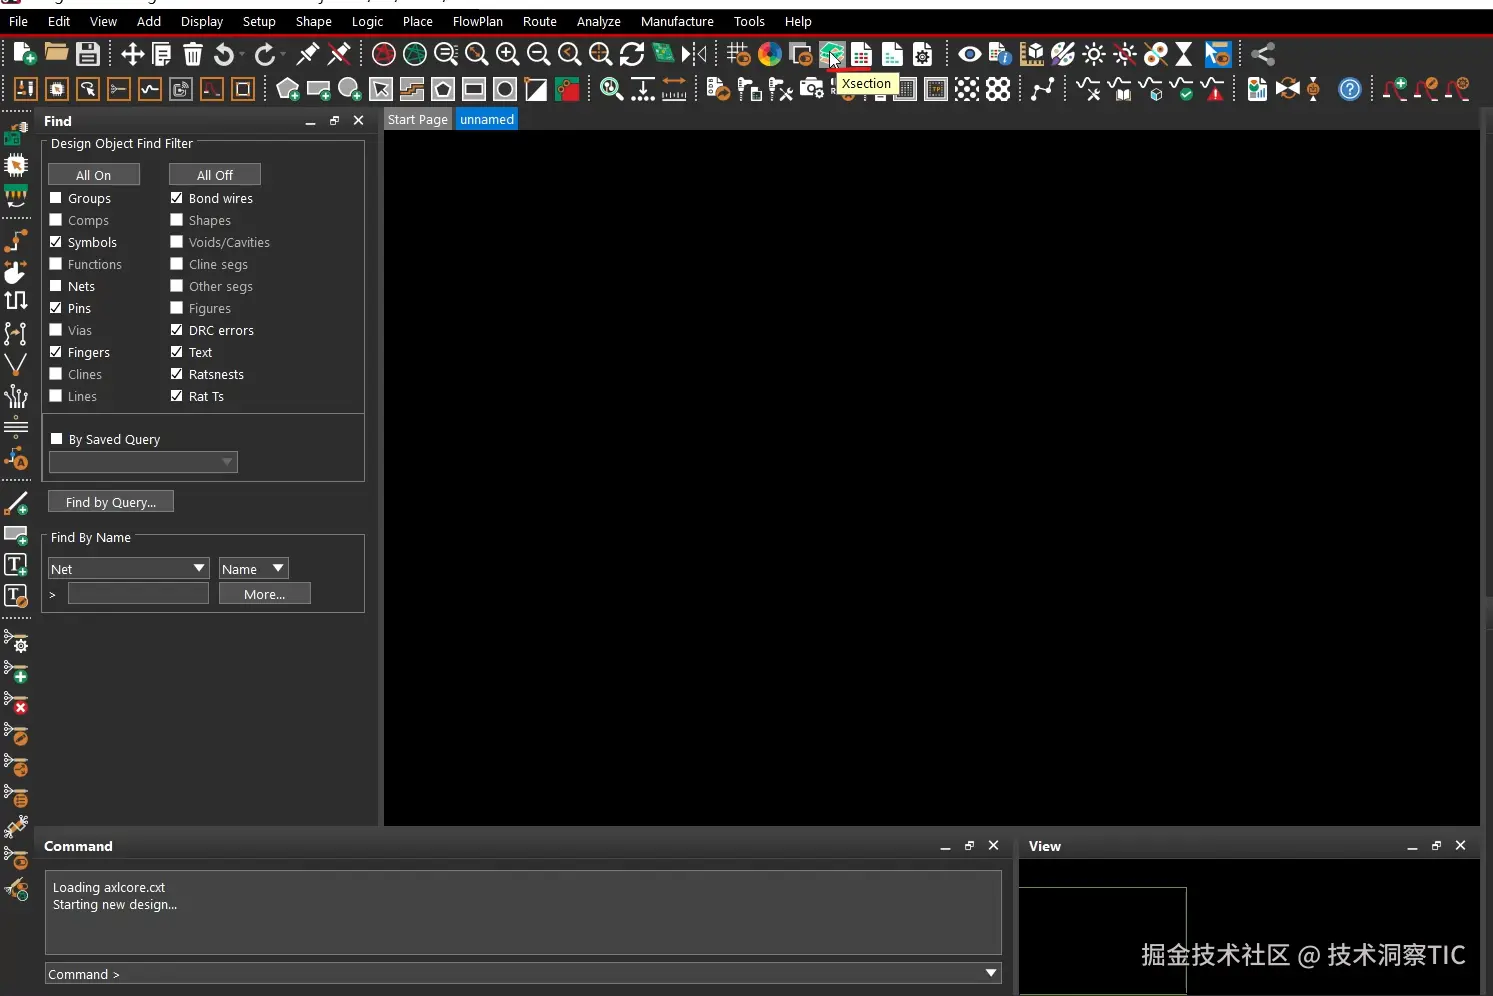
Task: Click the Redo arrow icon
Action: pos(264,54)
